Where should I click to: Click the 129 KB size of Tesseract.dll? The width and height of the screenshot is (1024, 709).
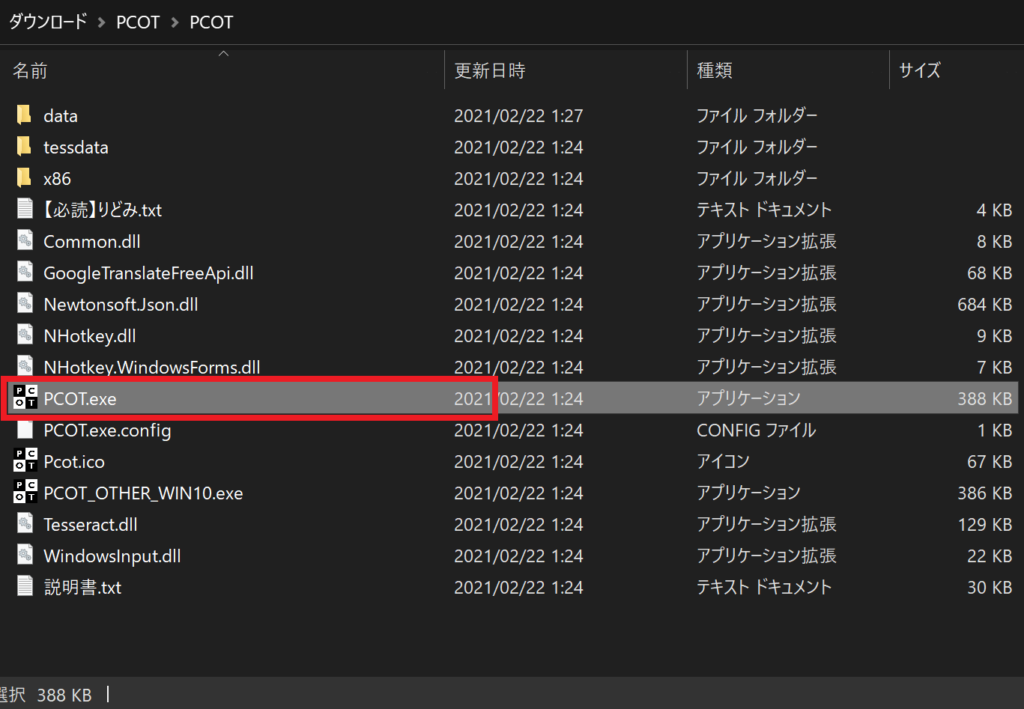tap(985, 524)
